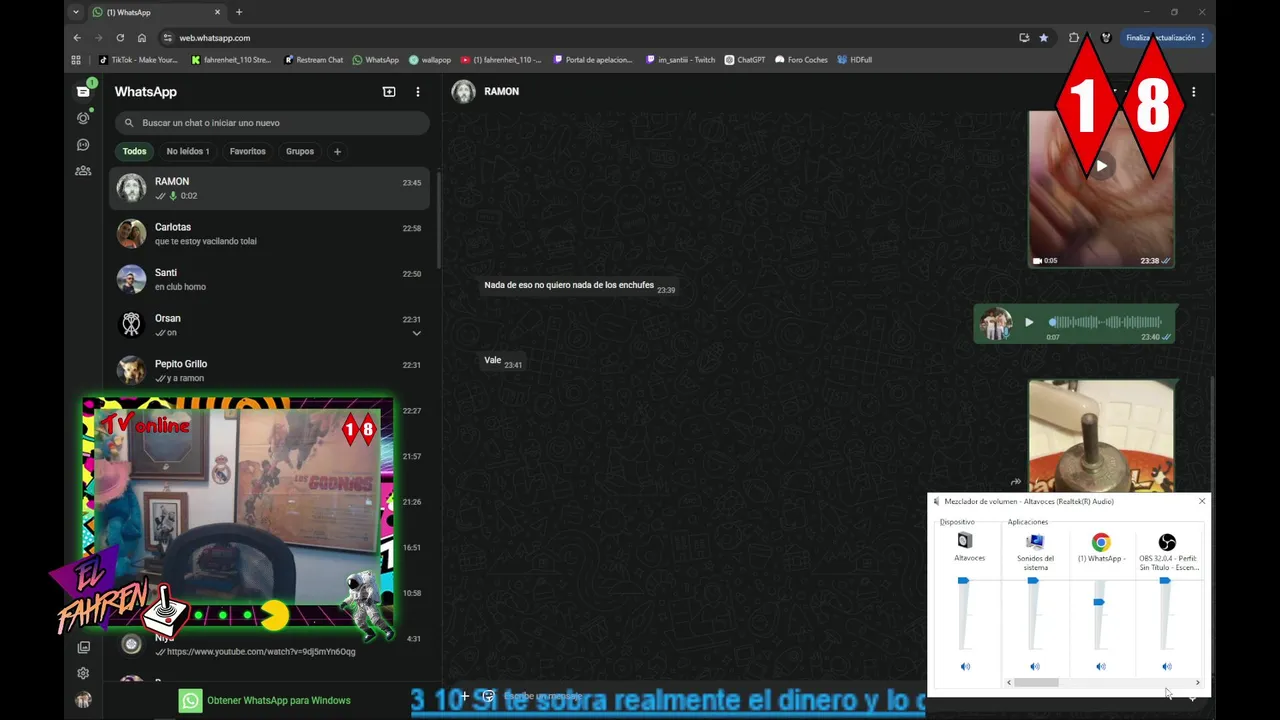Click the Sonidos del sistema icon
The height and width of the screenshot is (720, 1280).
(1035, 541)
